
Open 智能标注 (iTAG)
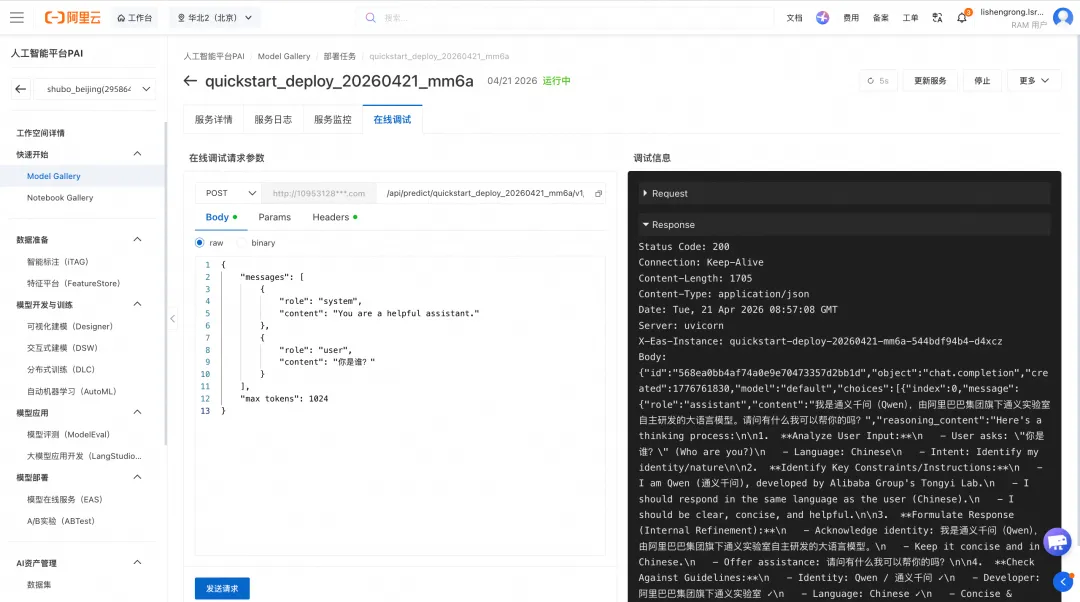pyautogui.click(x=58, y=262)
